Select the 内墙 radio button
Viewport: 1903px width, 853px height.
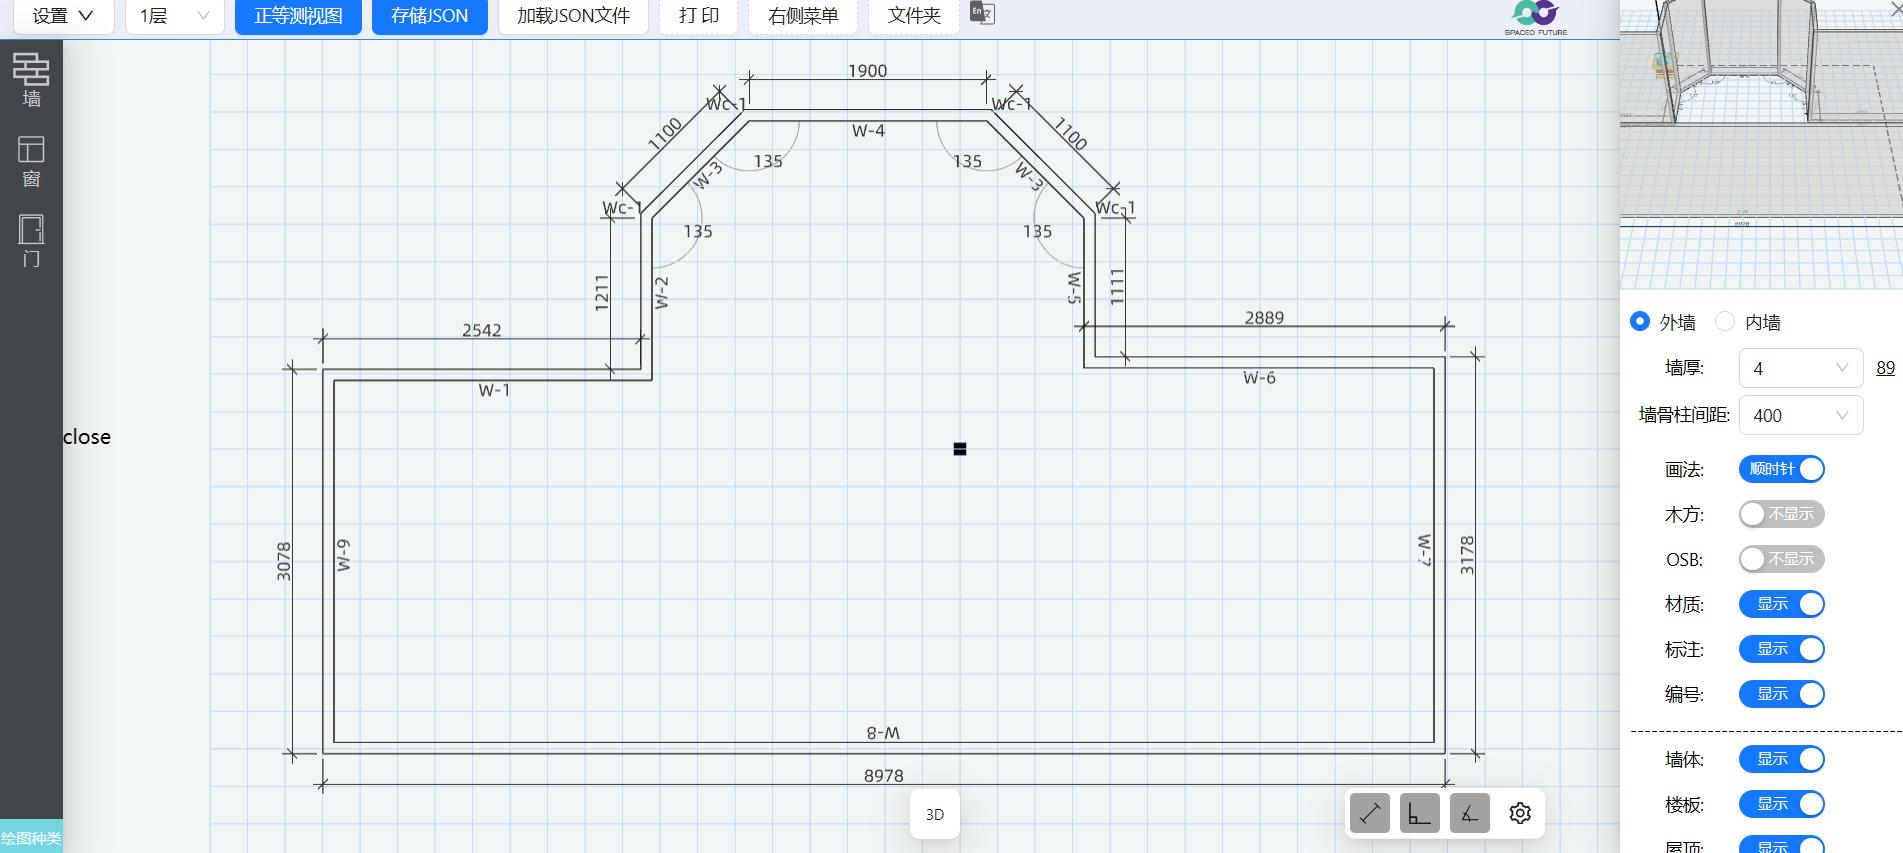[x=1725, y=322]
